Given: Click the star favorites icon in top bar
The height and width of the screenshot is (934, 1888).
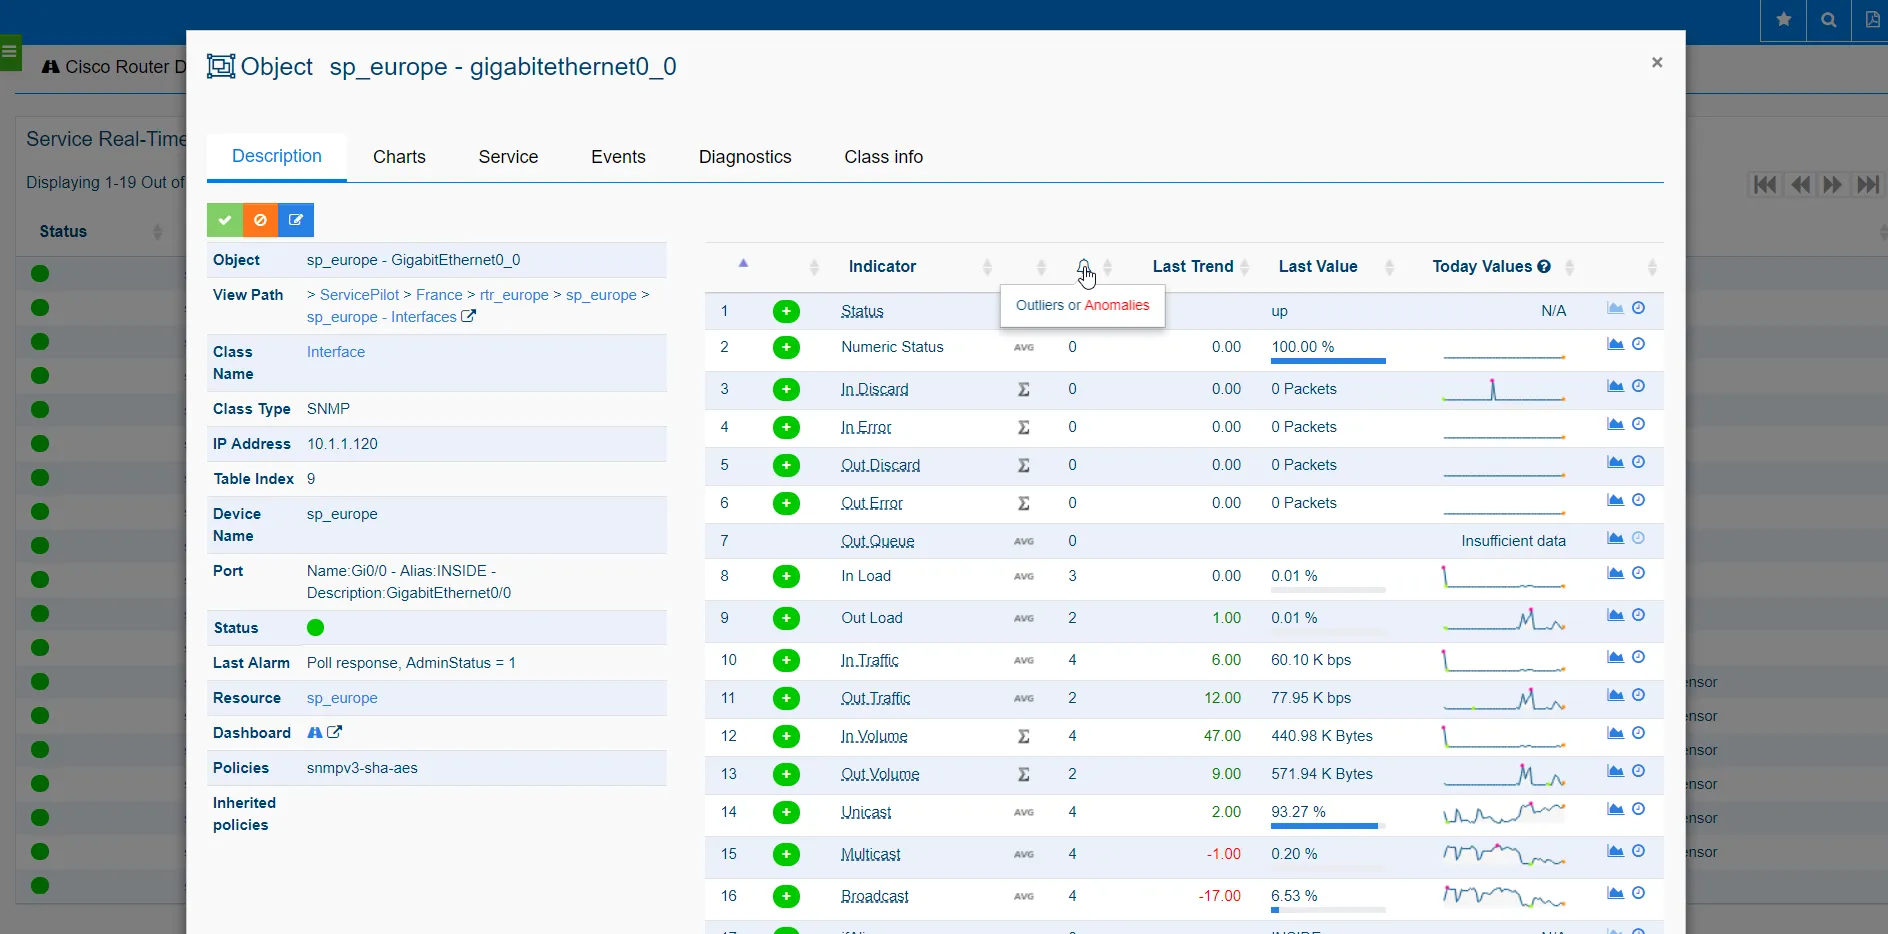Looking at the screenshot, I should tap(1783, 19).
